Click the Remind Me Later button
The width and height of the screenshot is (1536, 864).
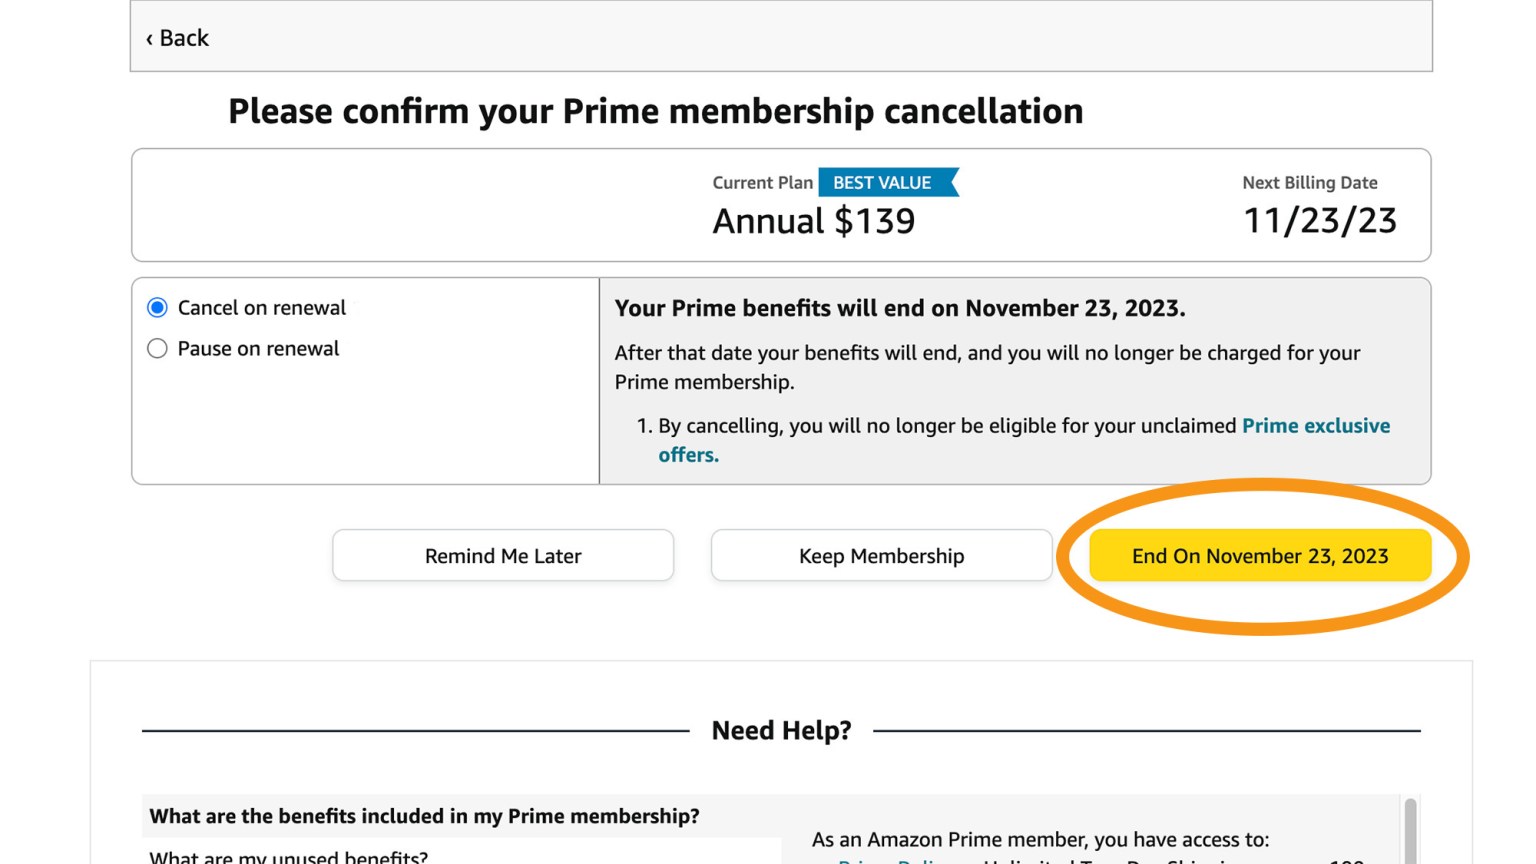(503, 556)
